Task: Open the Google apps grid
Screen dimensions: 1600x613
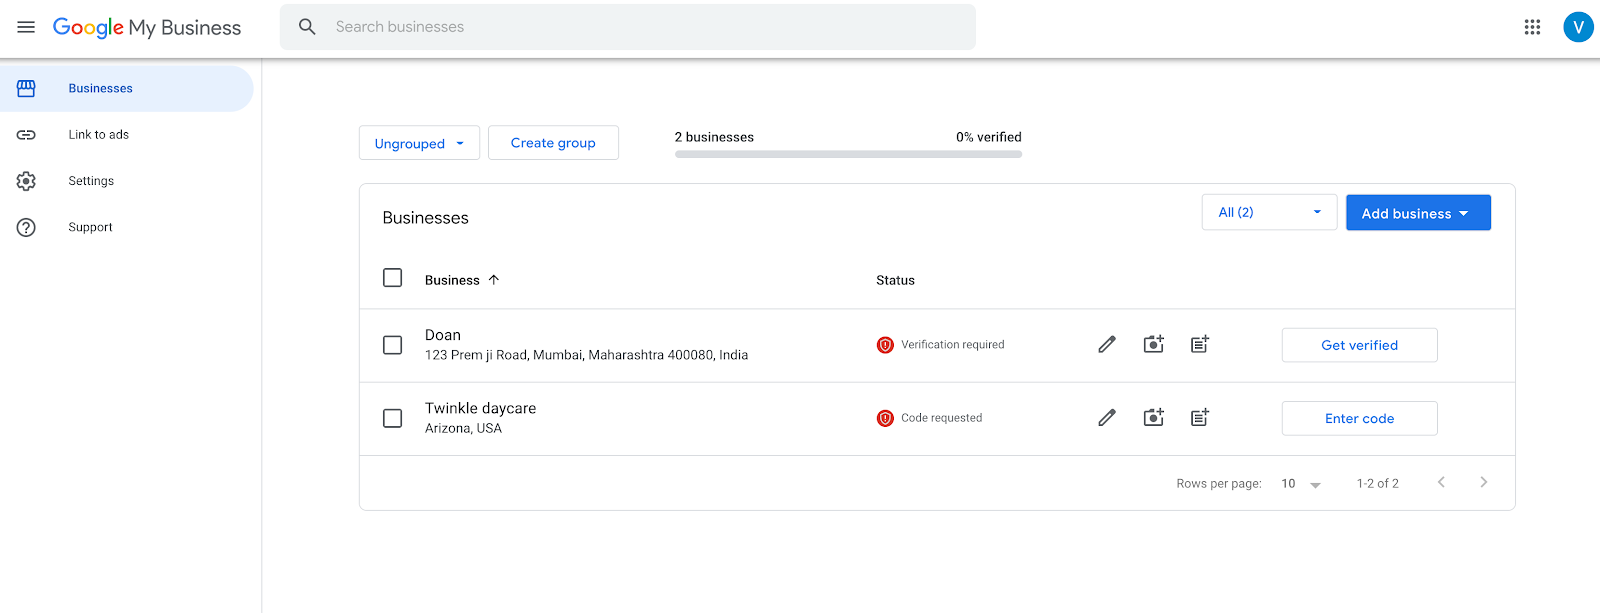Action: click(x=1532, y=27)
